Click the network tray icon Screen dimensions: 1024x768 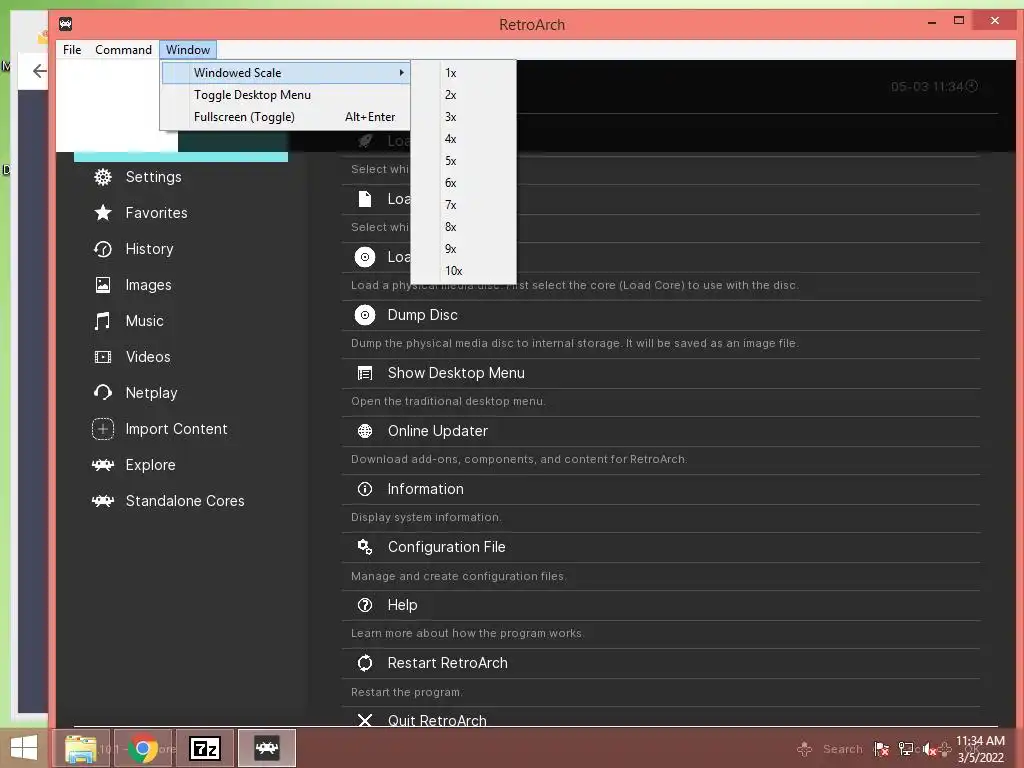pos(906,749)
